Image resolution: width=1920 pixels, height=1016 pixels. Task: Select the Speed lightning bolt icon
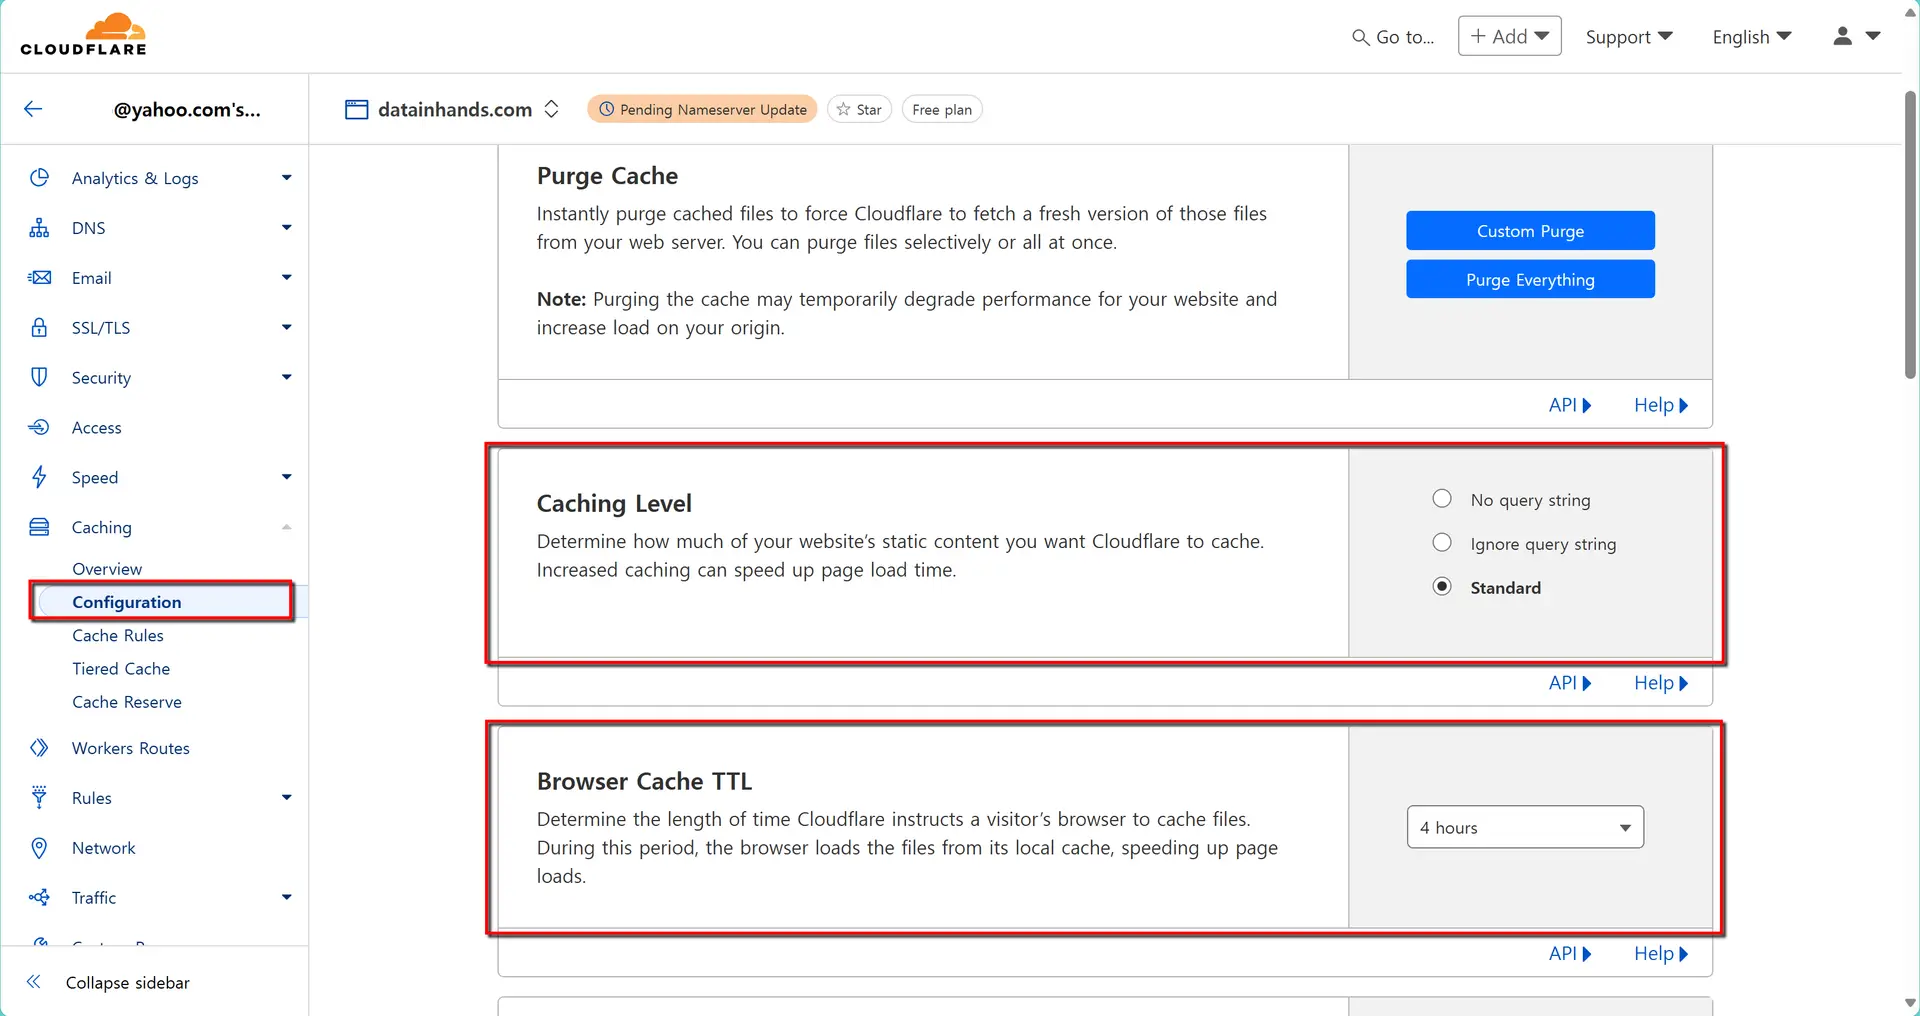pyautogui.click(x=39, y=477)
